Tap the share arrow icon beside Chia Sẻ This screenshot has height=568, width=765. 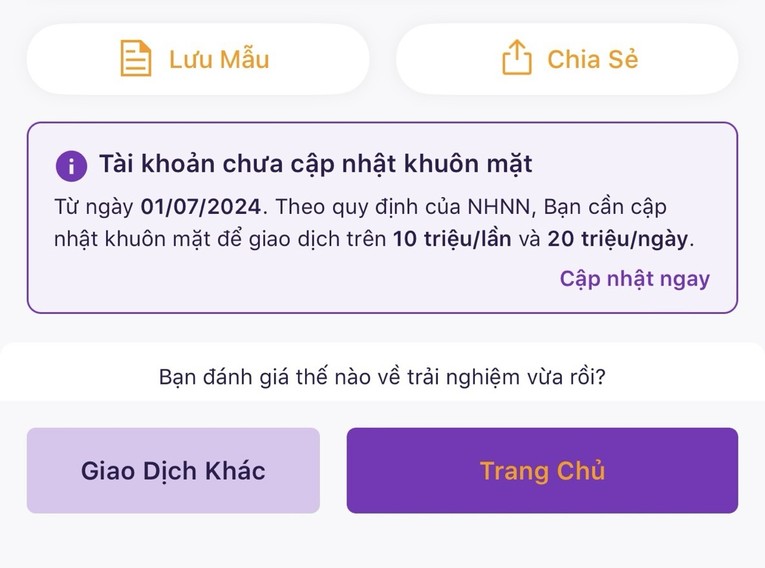pos(517,58)
